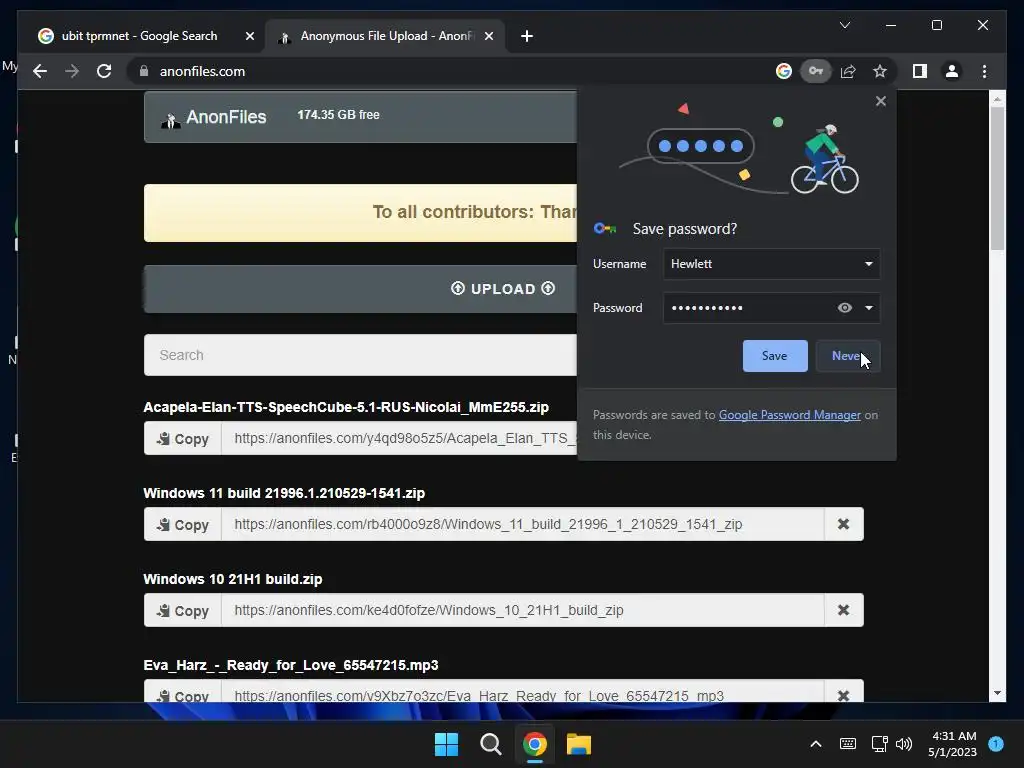Click the AnonFiles logo
The width and height of the screenshot is (1024, 768).
214,117
